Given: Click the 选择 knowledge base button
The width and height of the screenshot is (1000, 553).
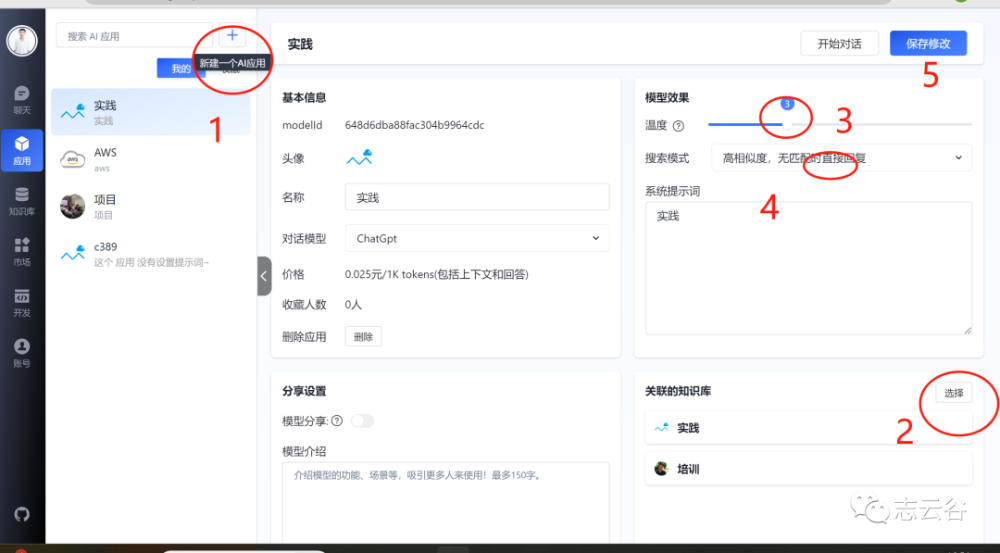Looking at the screenshot, I should click(953, 393).
